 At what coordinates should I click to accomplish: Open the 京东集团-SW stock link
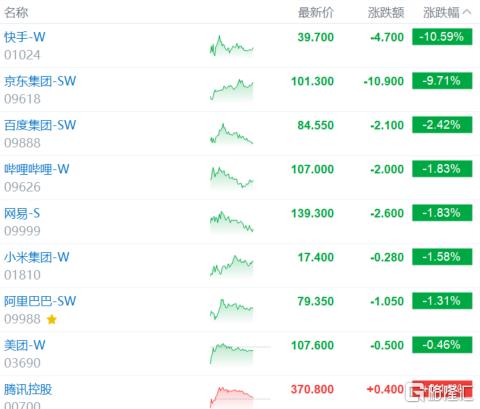click(40, 81)
